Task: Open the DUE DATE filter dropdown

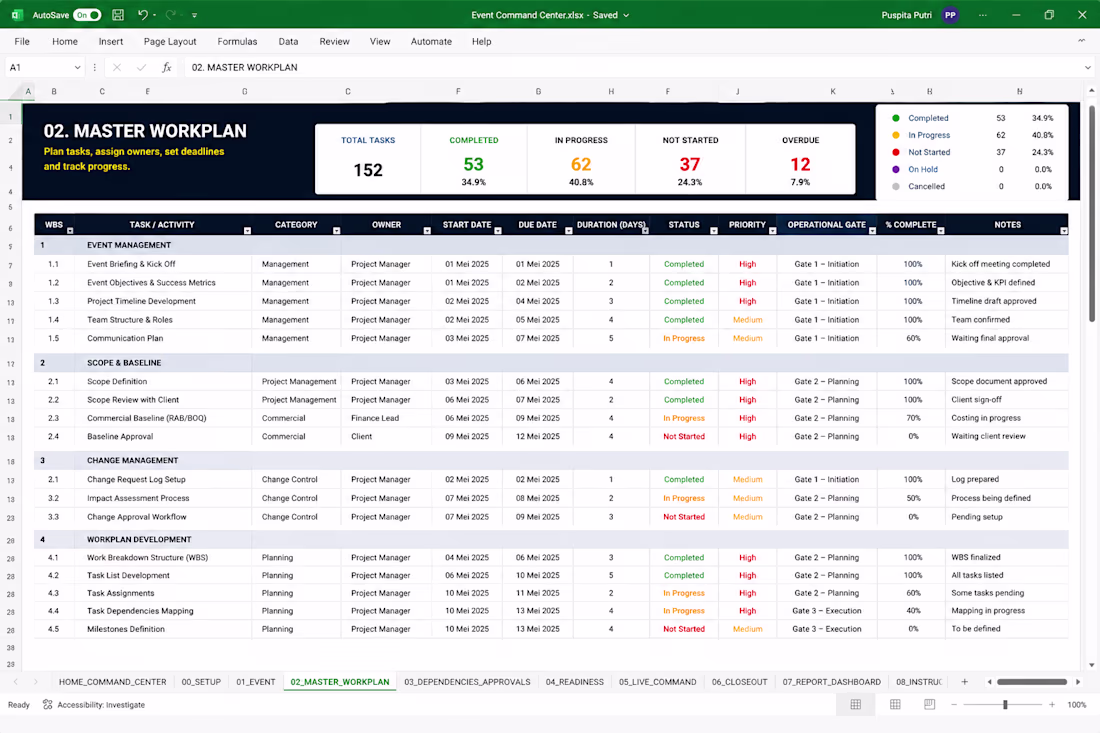Action: coord(568,231)
